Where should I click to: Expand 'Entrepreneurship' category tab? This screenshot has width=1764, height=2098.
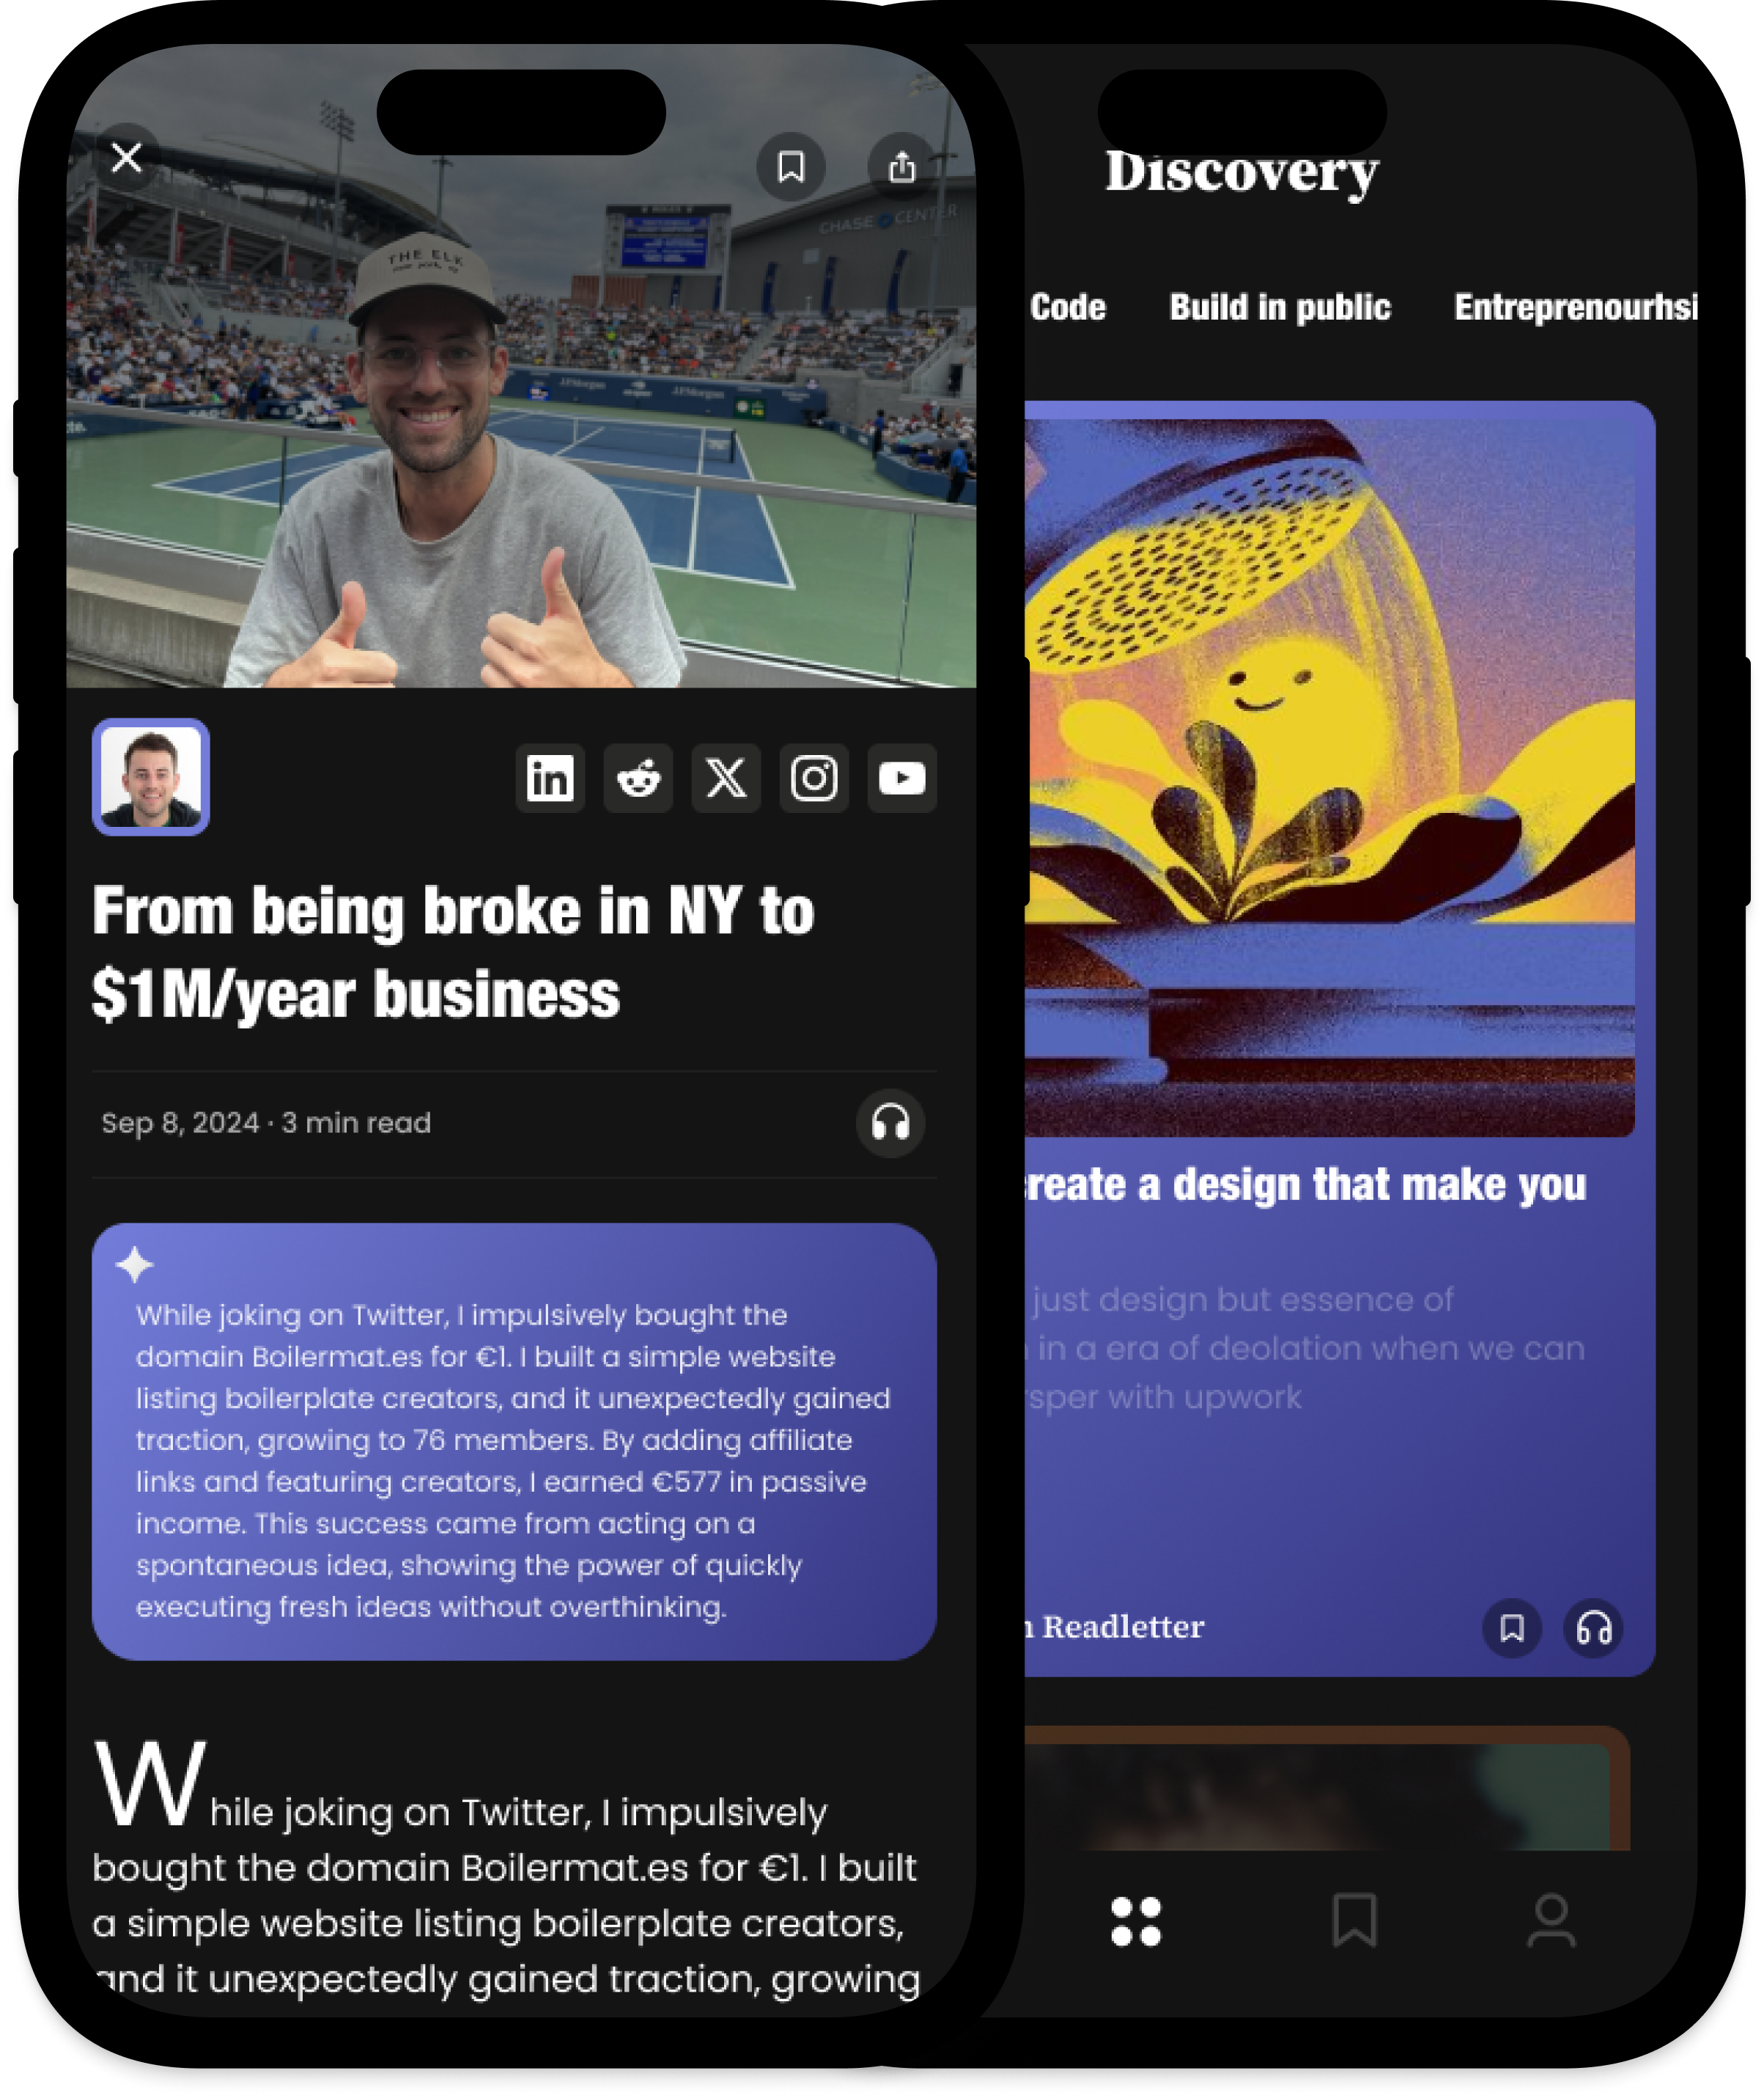[x=1573, y=308]
